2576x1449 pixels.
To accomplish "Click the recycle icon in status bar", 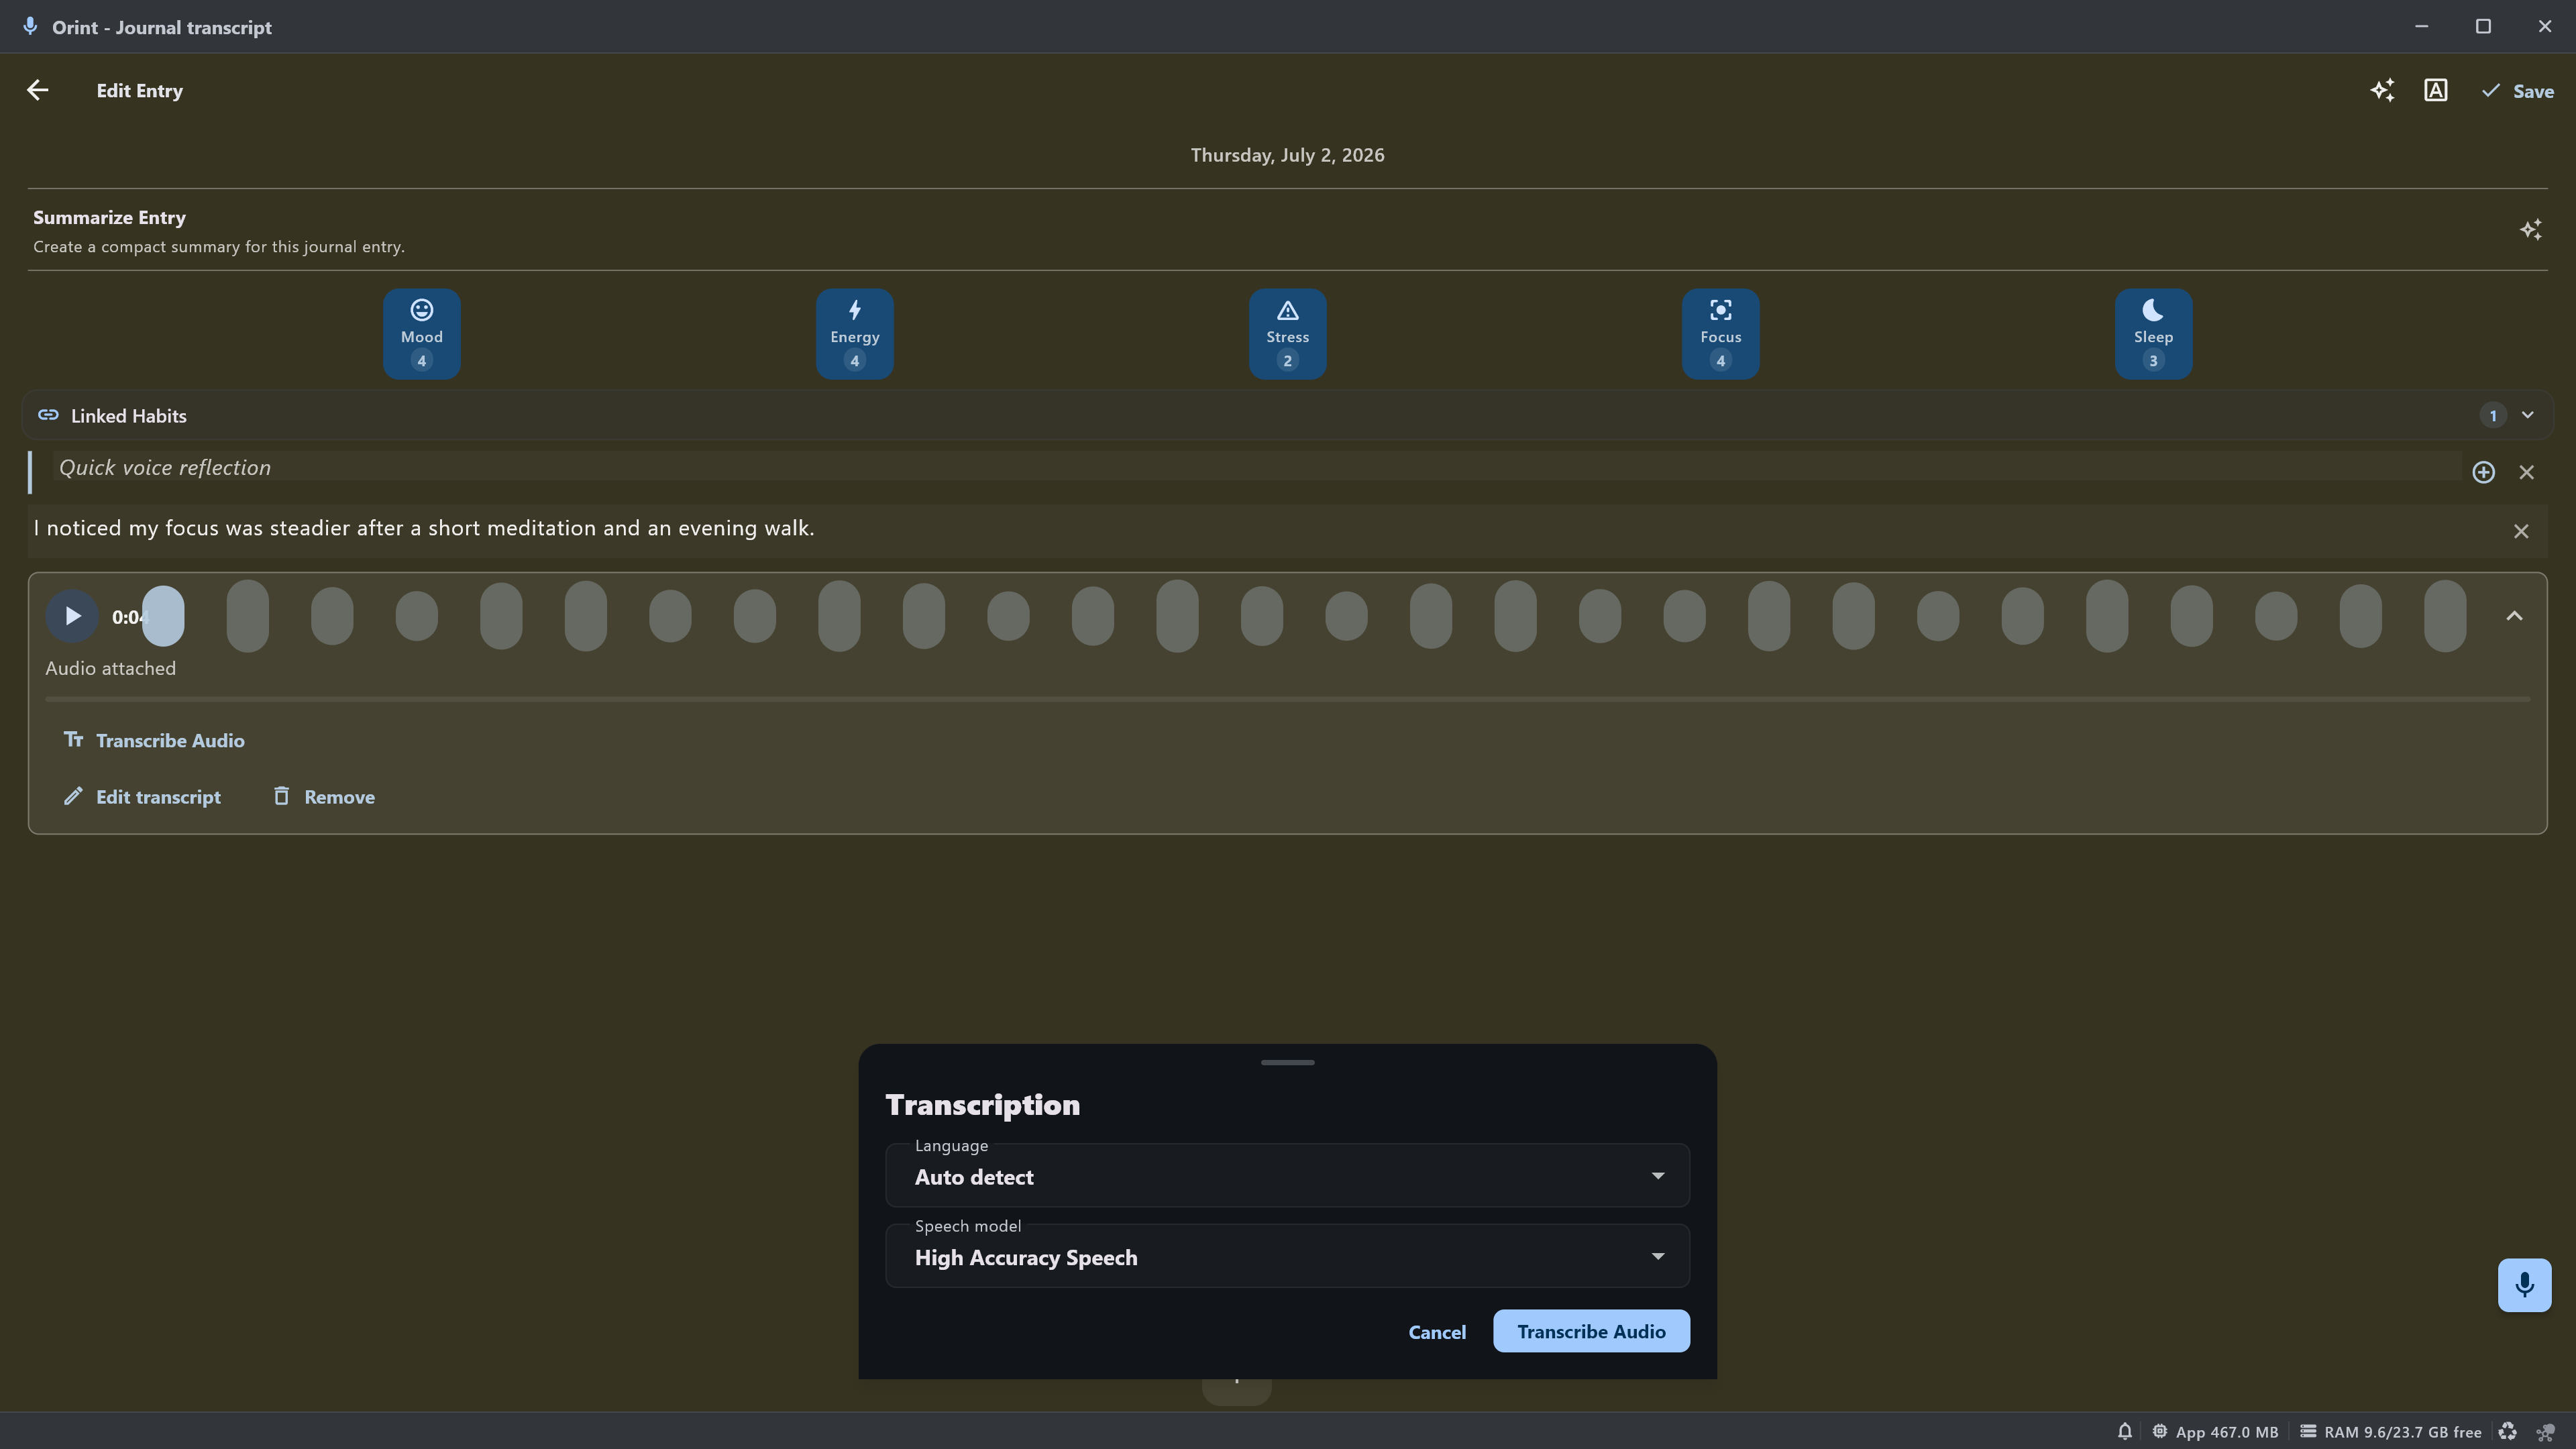I will click(x=2507, y=1431).
